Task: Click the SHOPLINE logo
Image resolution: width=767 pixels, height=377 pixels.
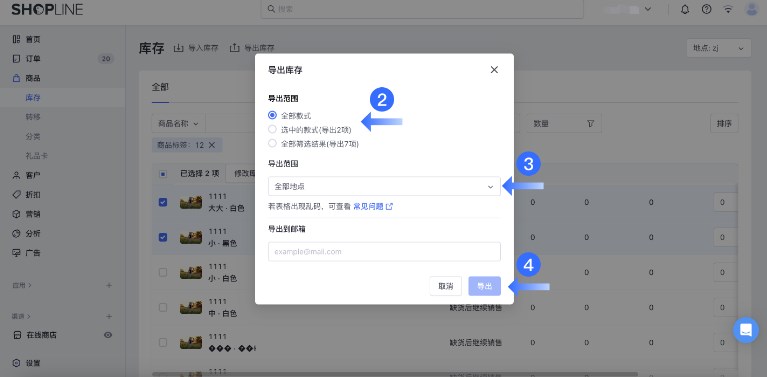Action: point(47,9)
